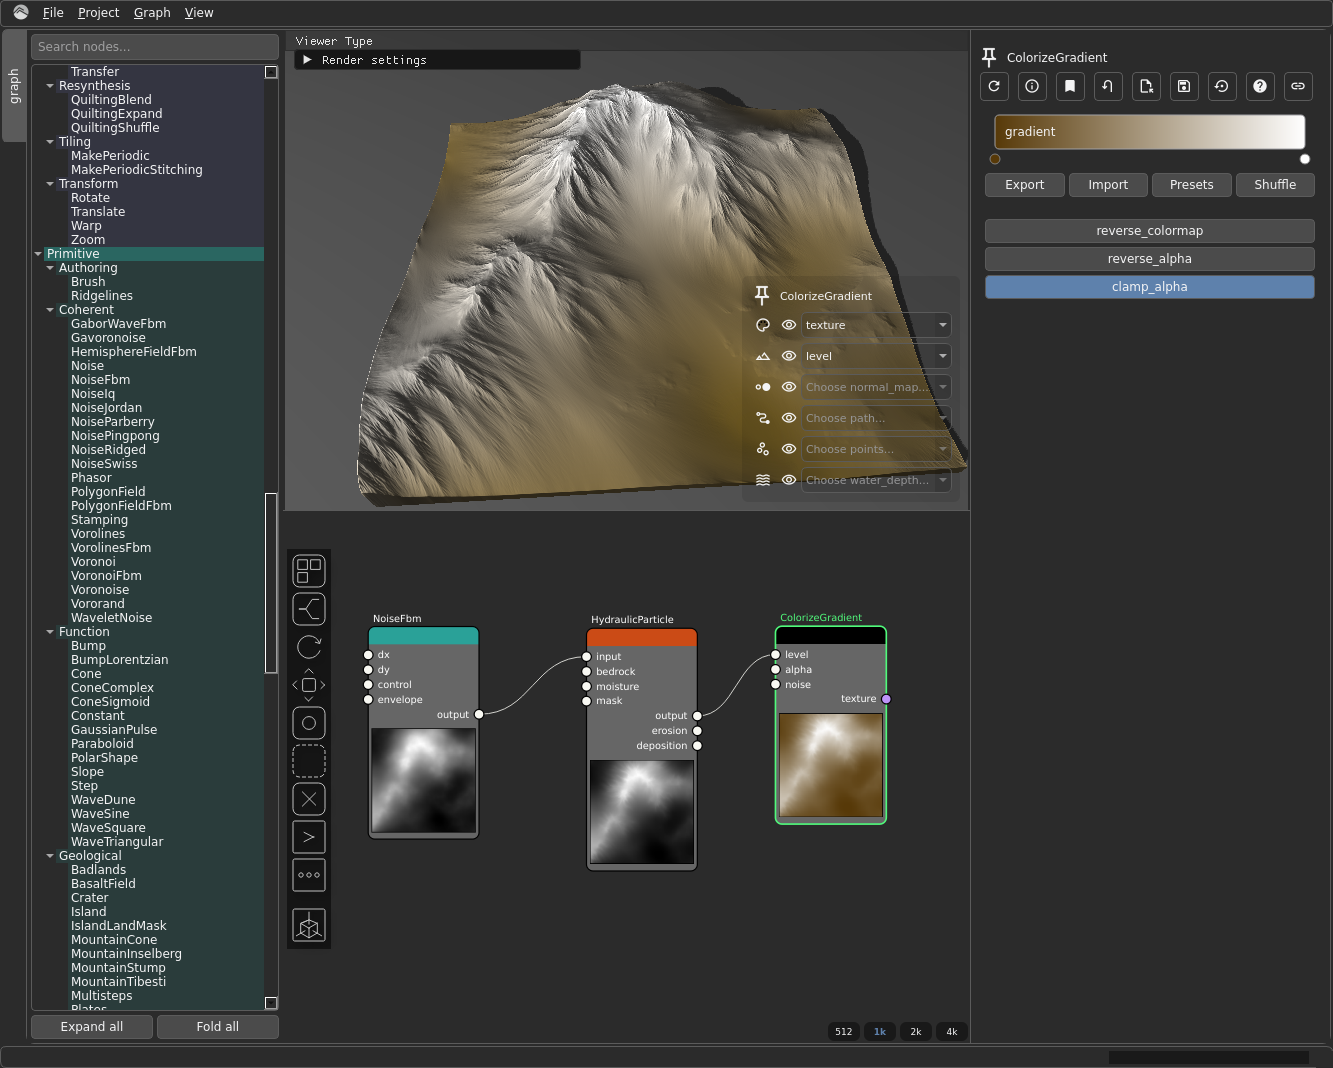
Task: Toggle eye visibility for level
Action: pos(789,356)
